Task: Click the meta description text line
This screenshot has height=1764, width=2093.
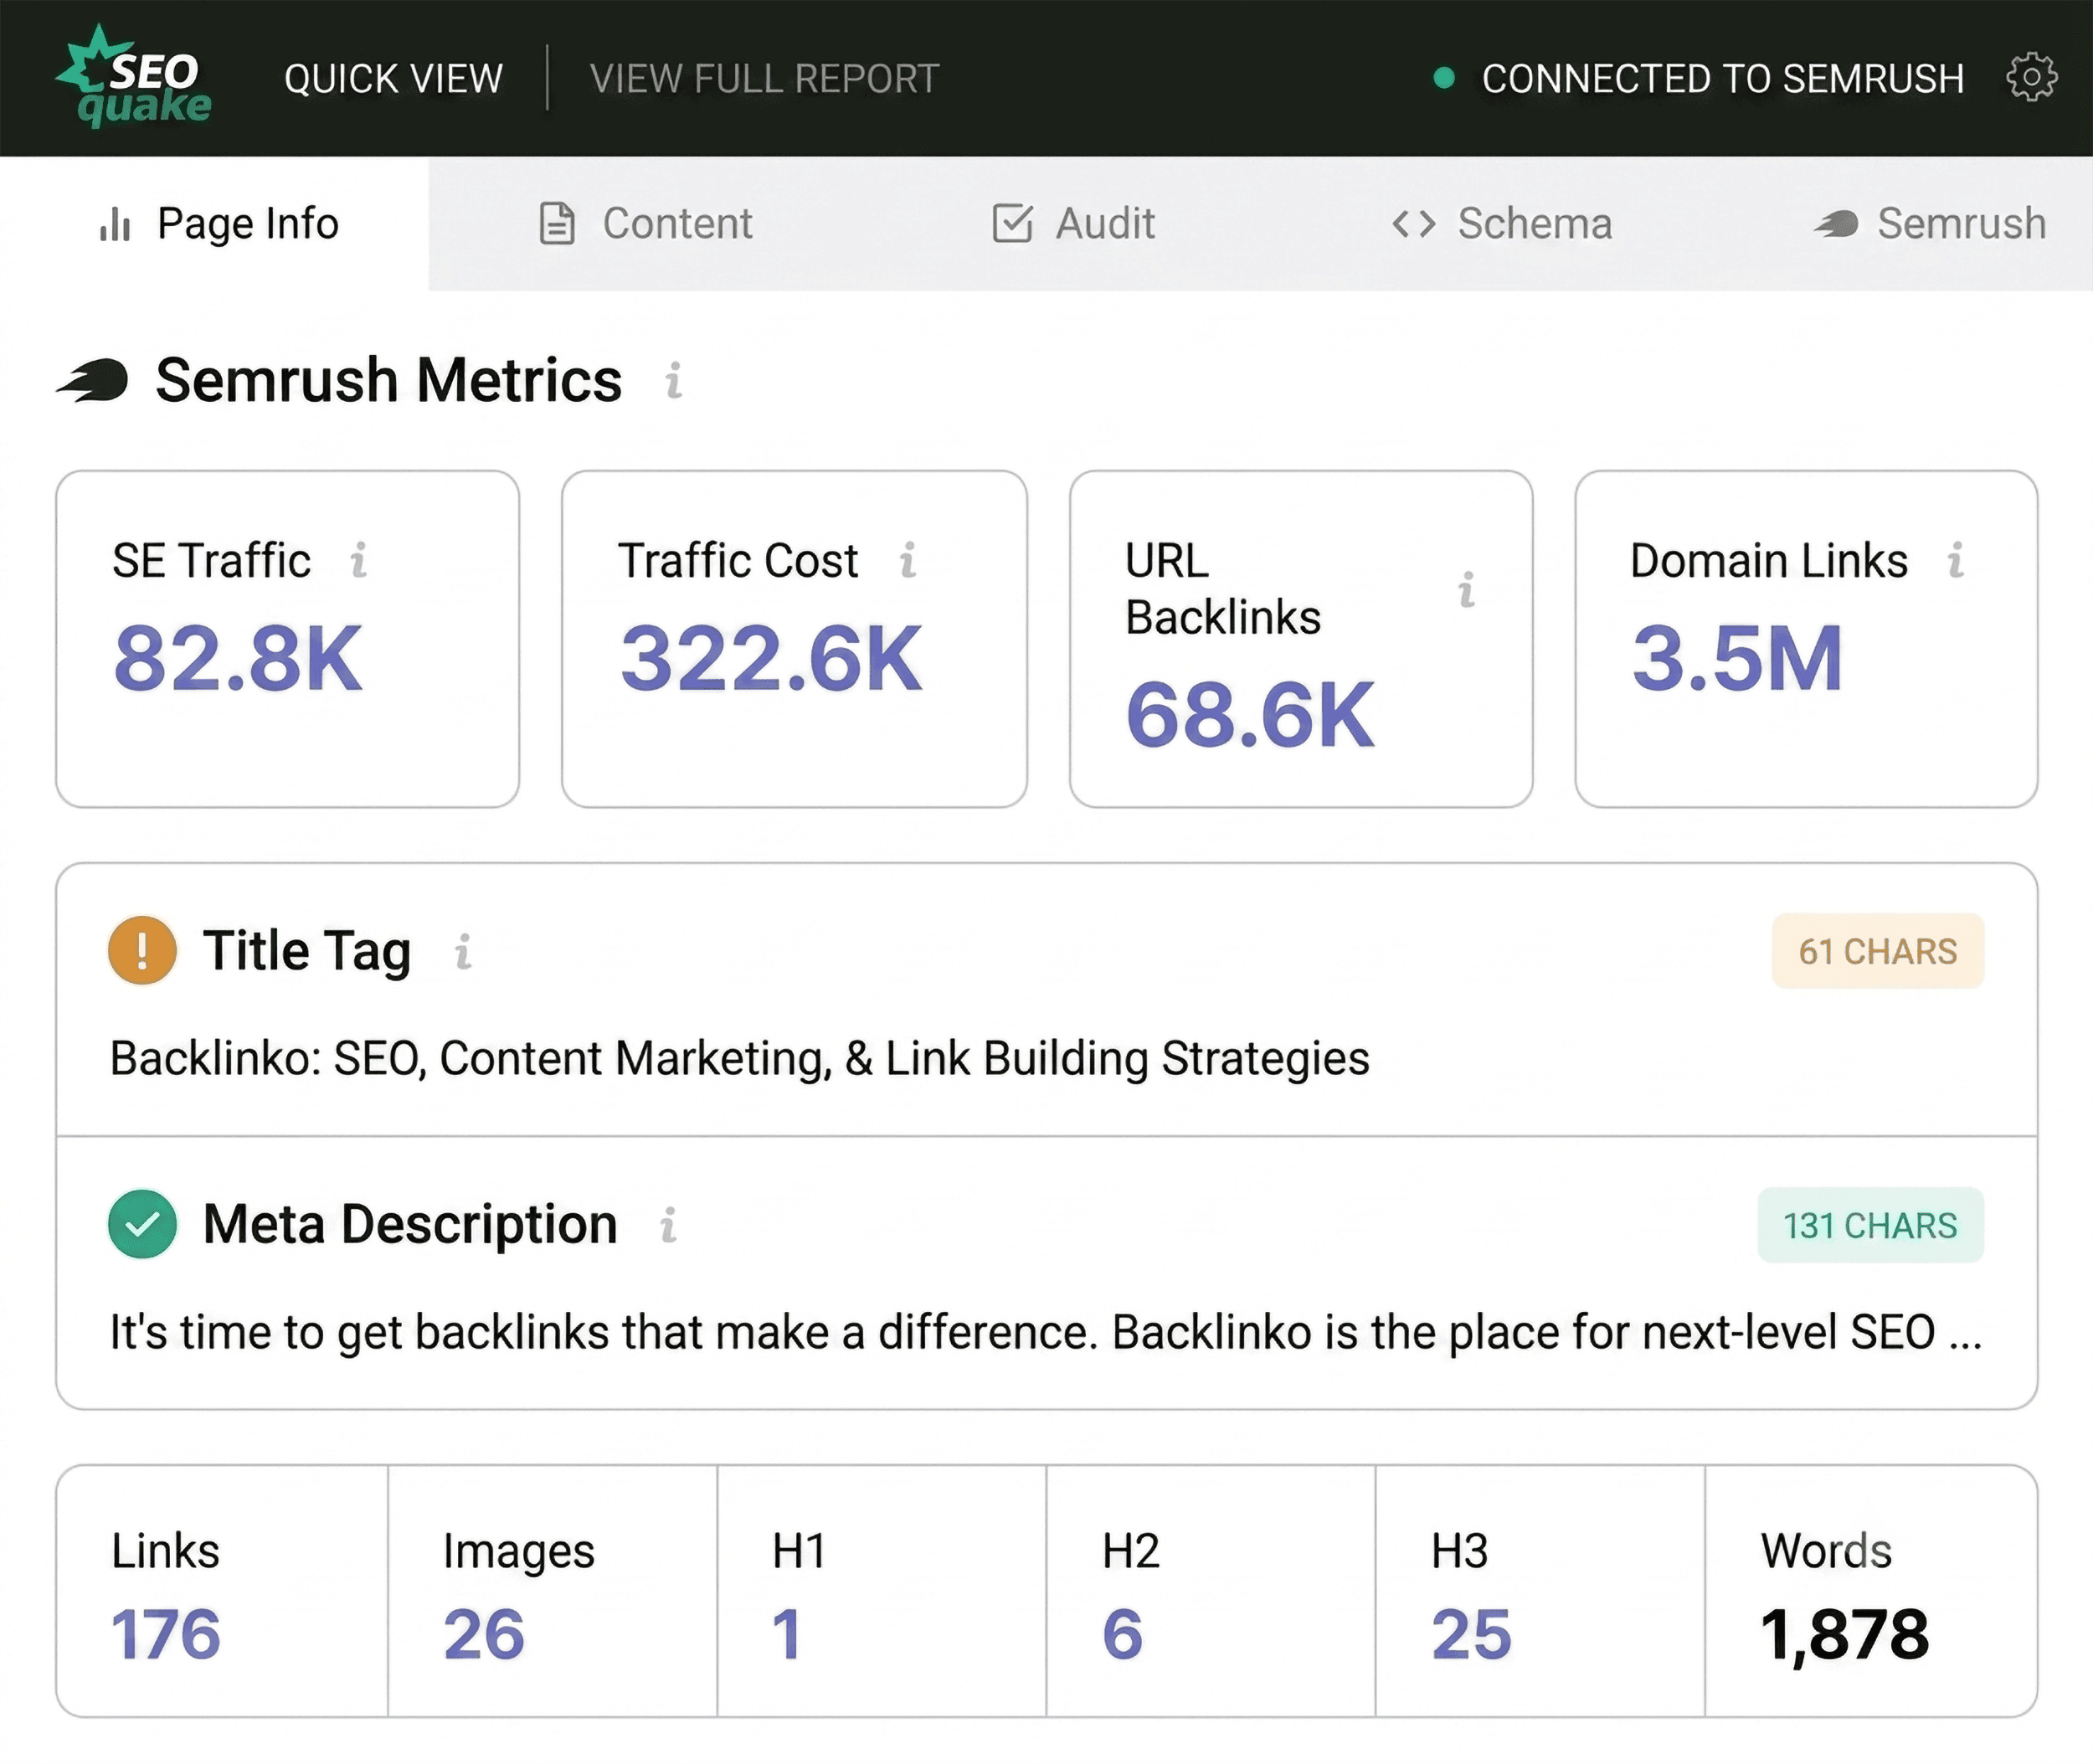Action: click(x=1046, y=1332)
